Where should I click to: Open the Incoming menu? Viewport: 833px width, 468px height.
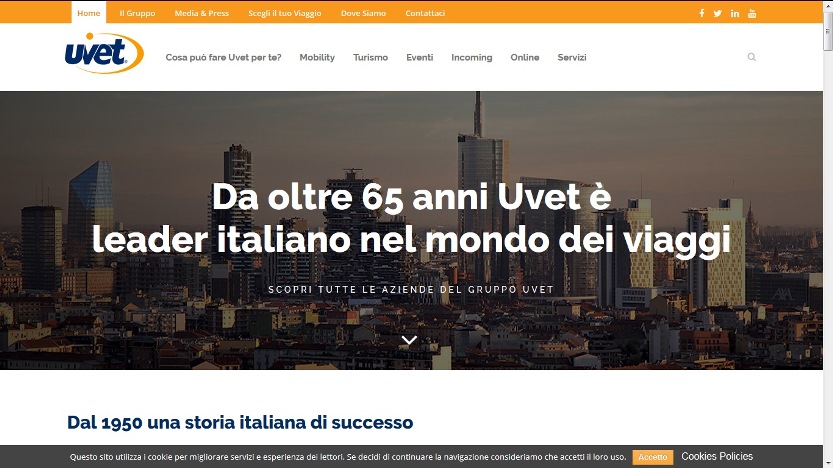click(x=472, y=57)
